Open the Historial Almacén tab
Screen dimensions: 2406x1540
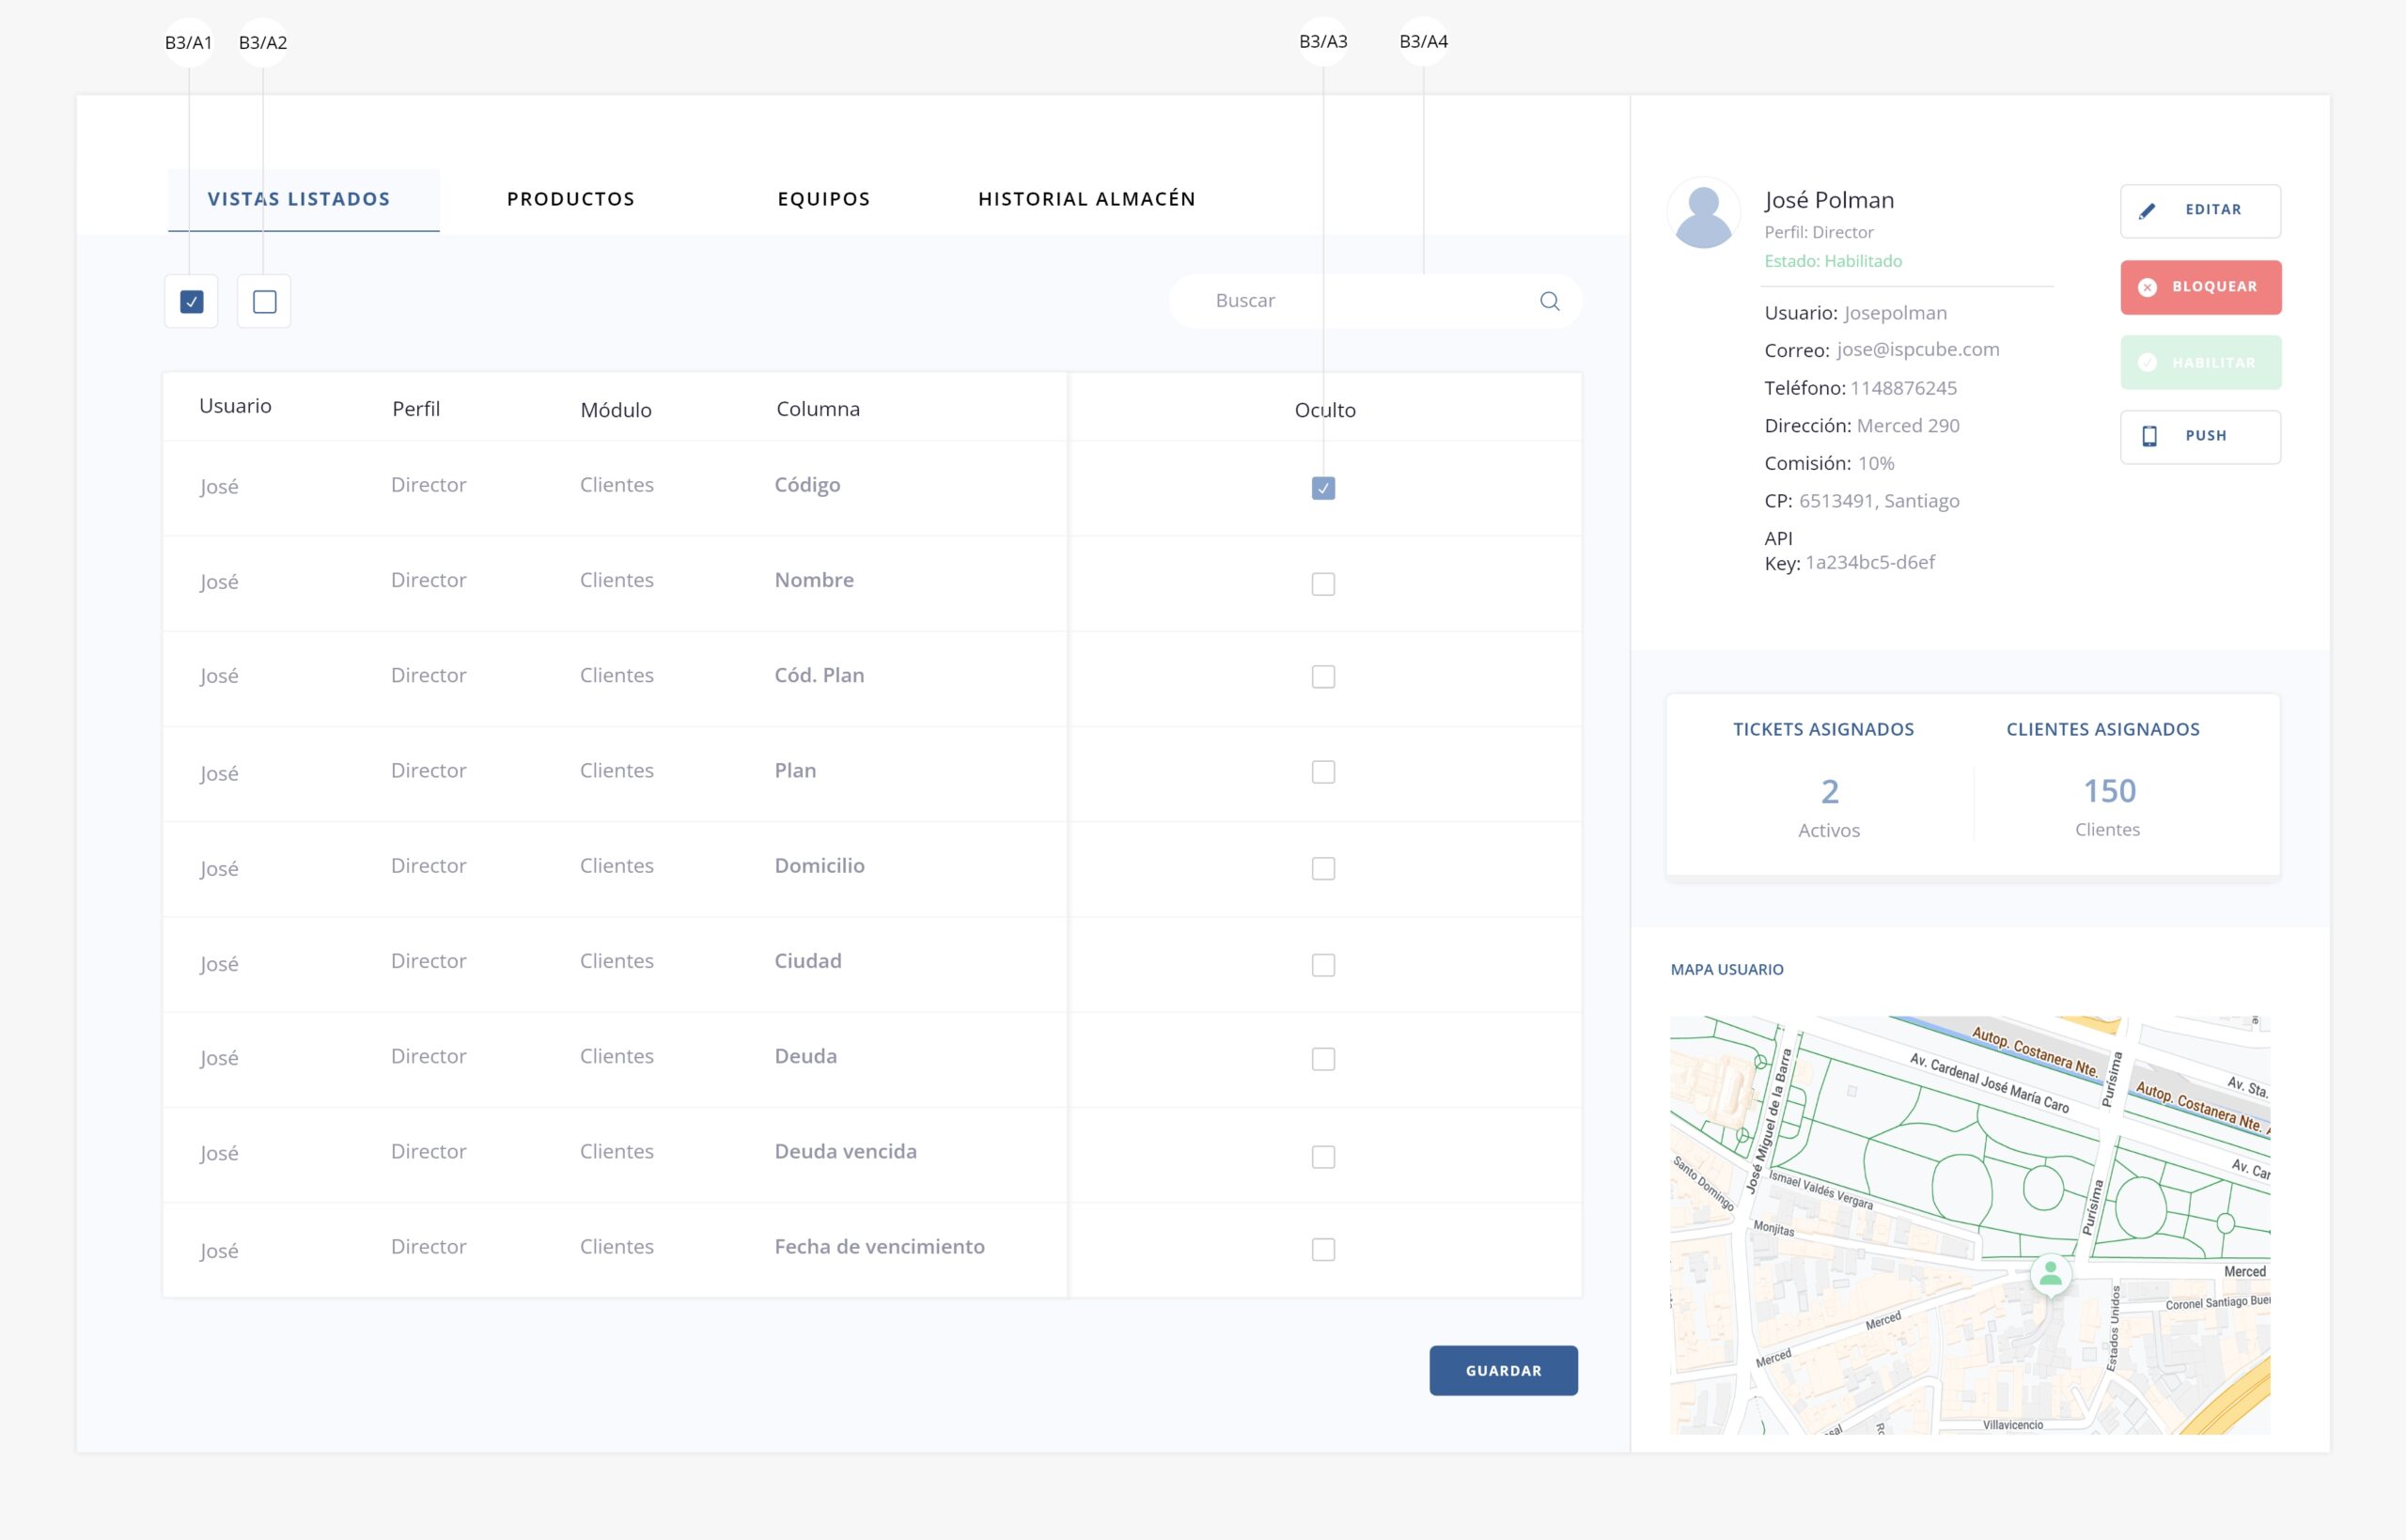[x=1086, y=199]
